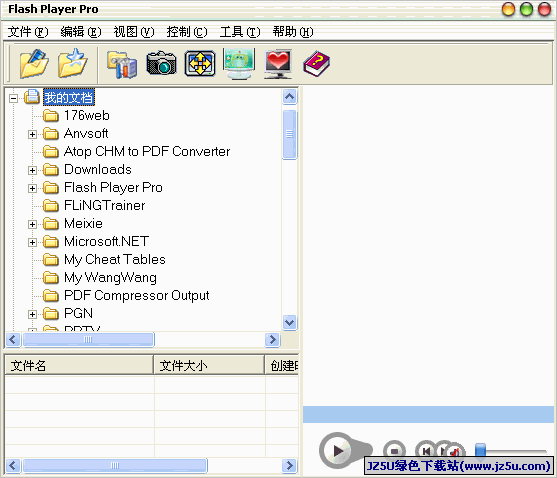Open the folder tools settings icon
The height and width of the screenshot is (478, 557).
(x=122, y=64)
